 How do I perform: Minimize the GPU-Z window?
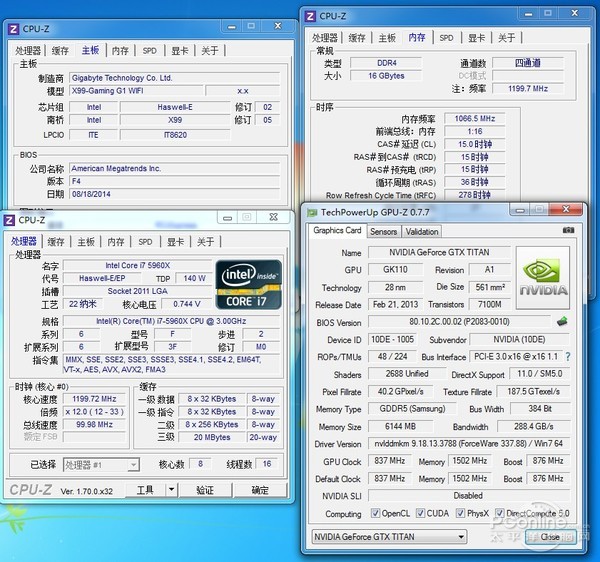(520, 210)
